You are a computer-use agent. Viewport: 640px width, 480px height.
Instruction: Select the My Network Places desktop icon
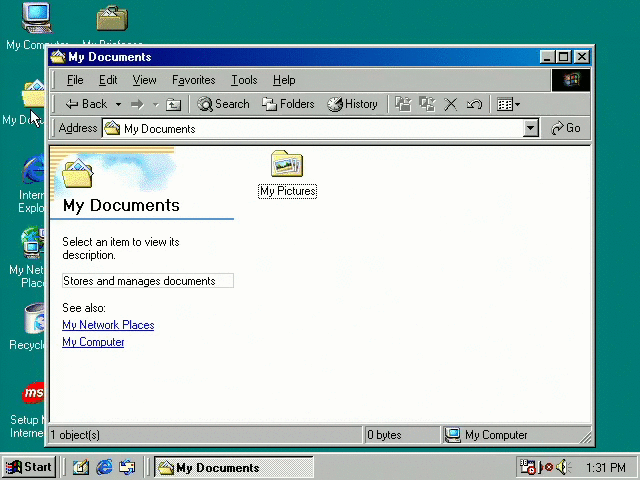33,242
